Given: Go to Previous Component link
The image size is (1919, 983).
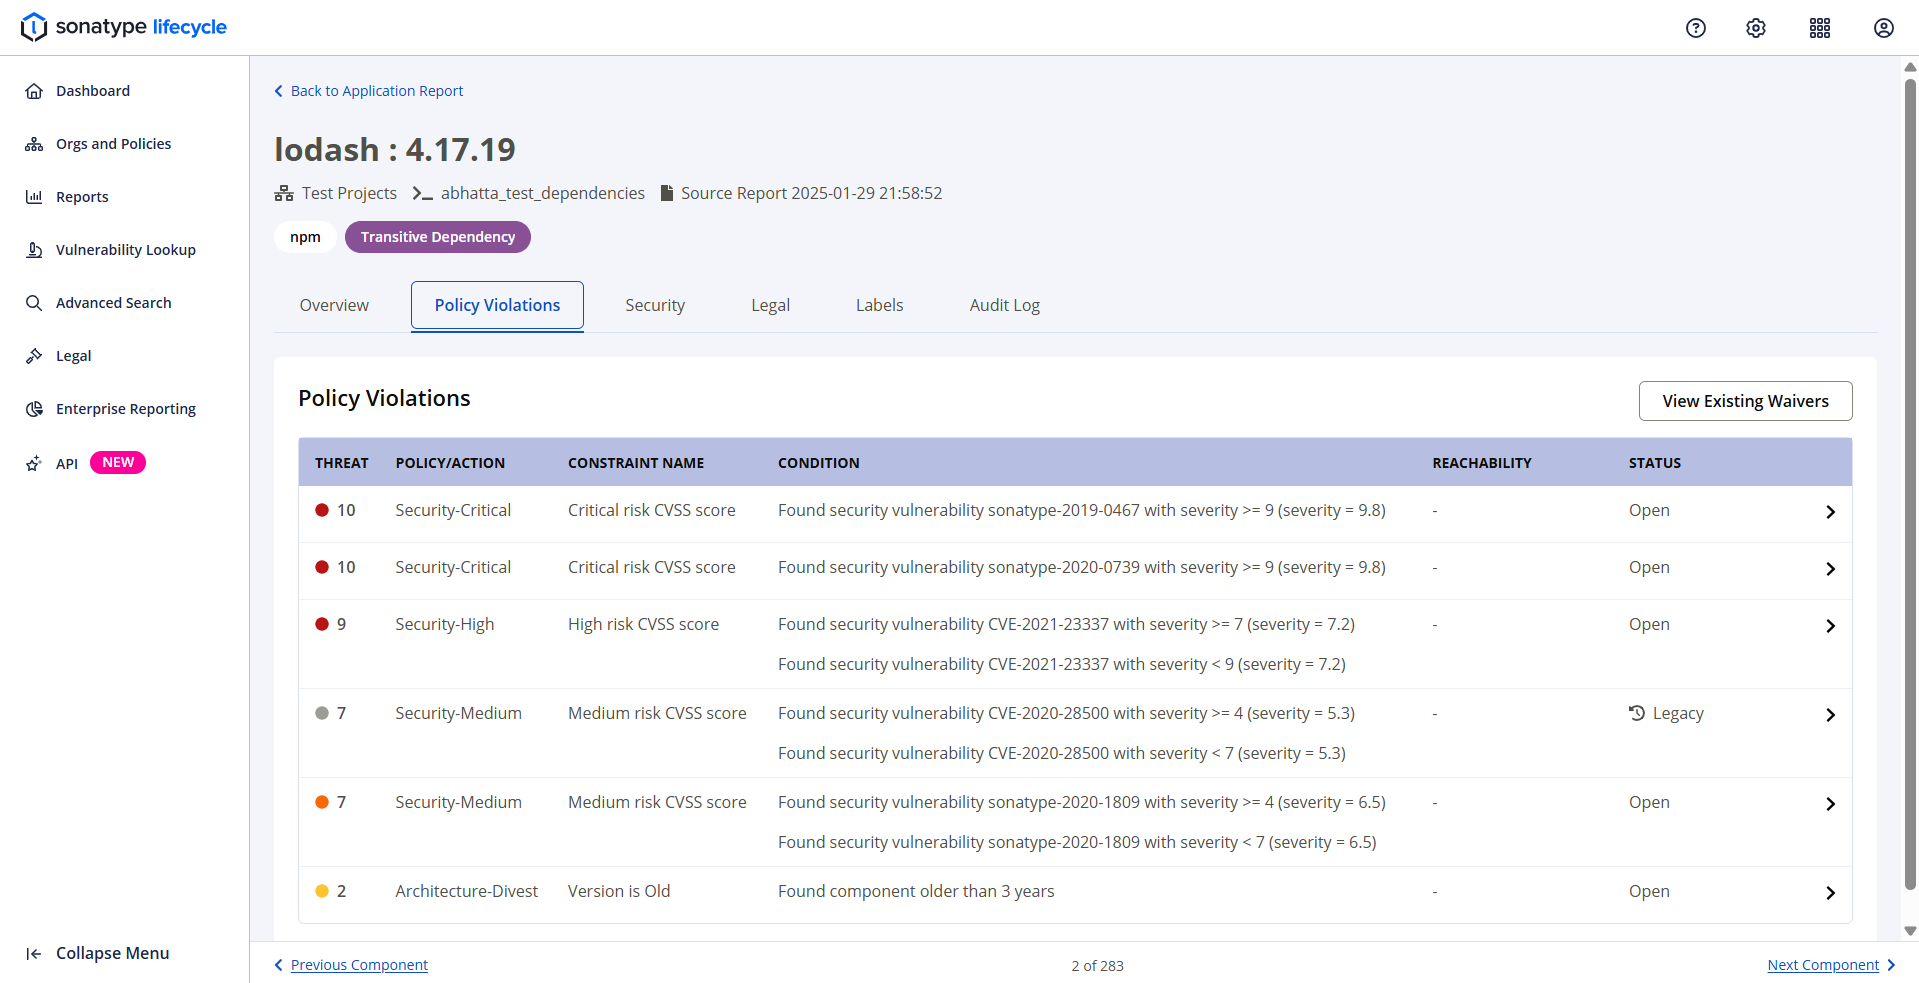Looking at the screenshot, I should (x=359, y=965).
